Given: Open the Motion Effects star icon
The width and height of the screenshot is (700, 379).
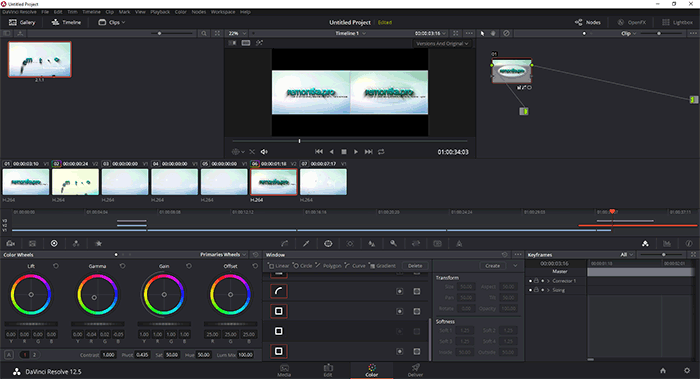Looking at the screenshot, I should tap(99, 243).
